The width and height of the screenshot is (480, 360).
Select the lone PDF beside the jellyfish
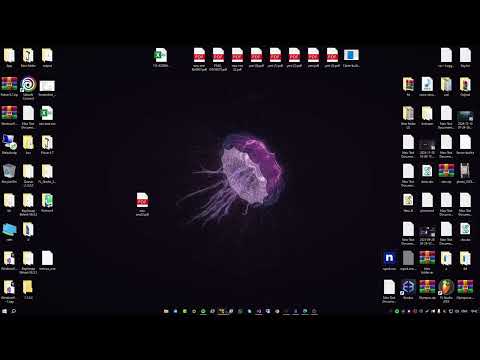[142, 200]
